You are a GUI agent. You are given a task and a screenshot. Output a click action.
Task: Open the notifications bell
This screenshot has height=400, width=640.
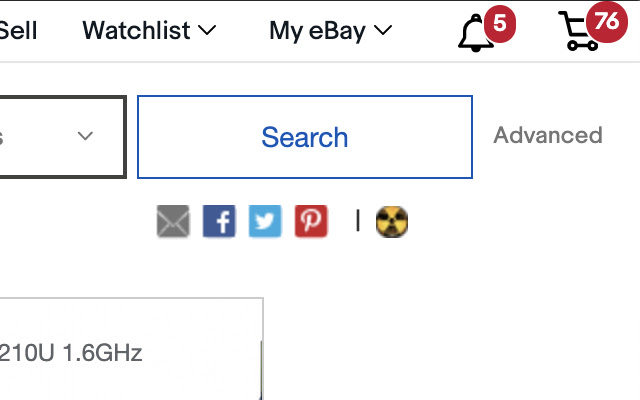pyautogui.click(x=476, y=35)
